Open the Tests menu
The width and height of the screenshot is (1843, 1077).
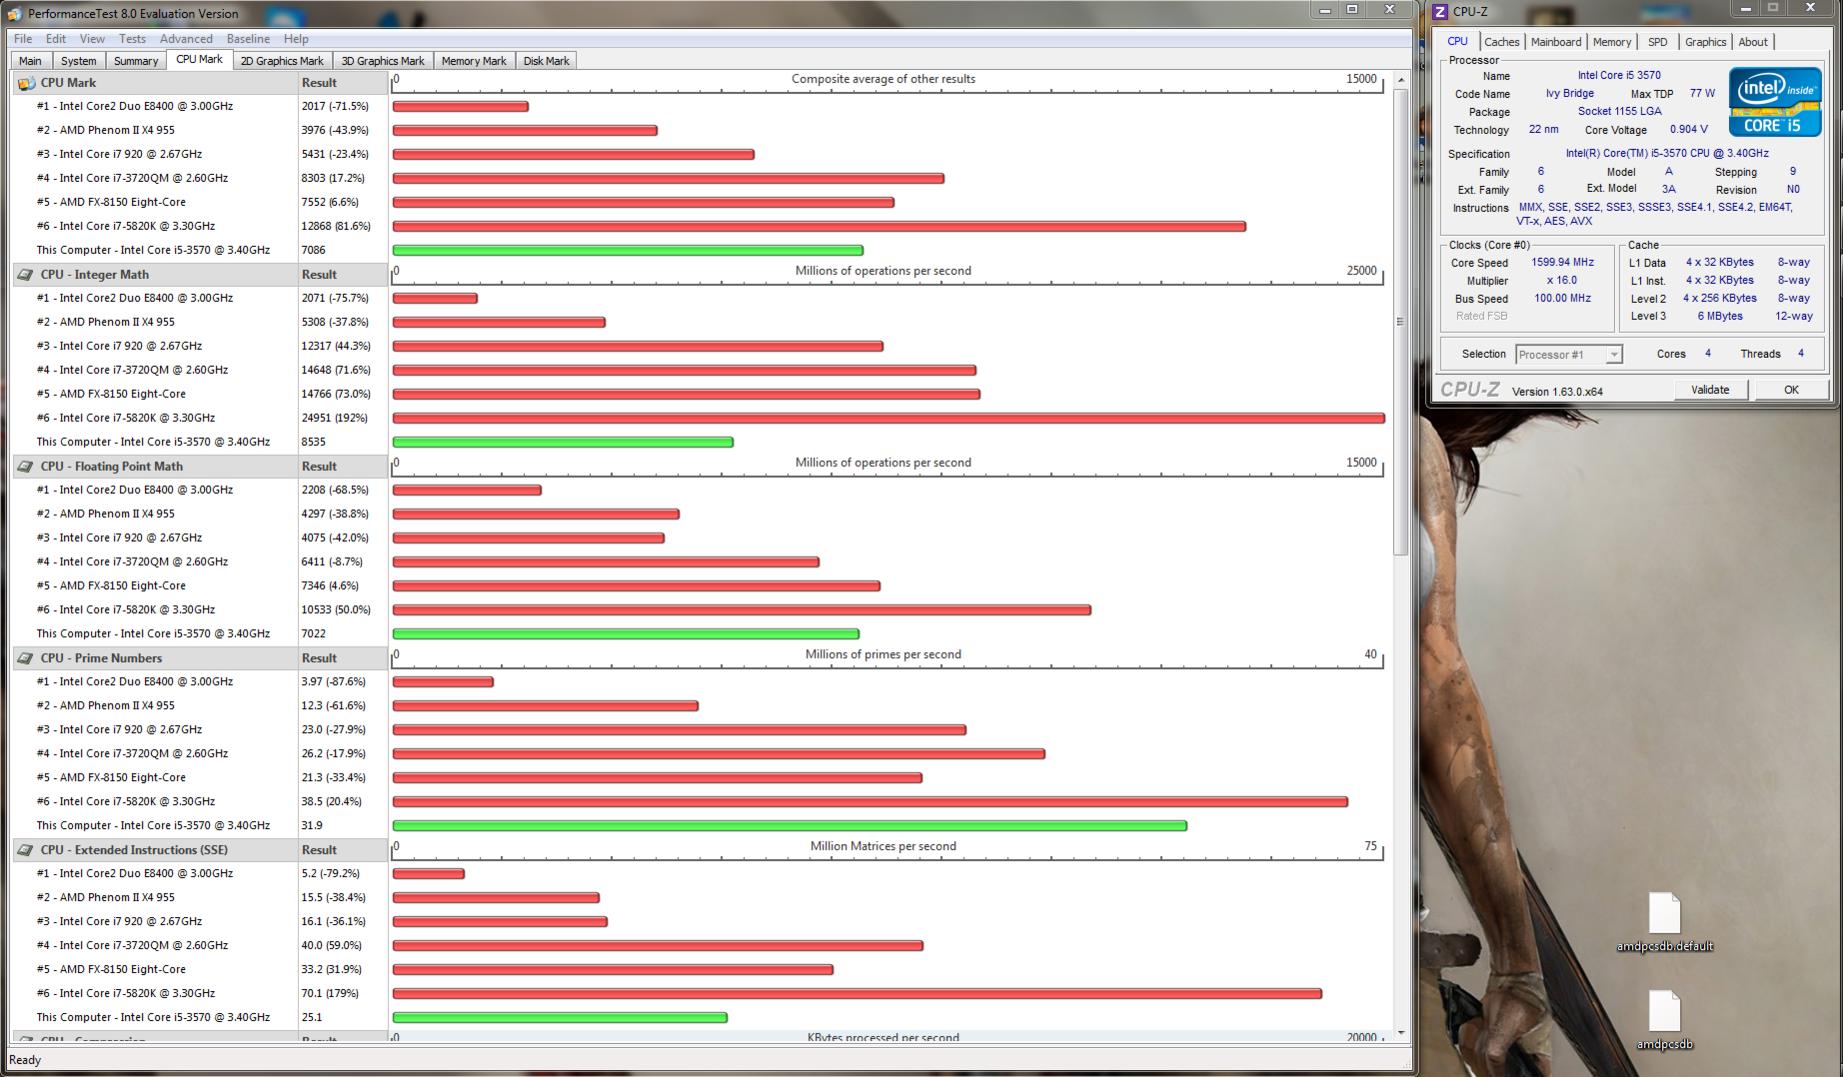tap(132, 39)
